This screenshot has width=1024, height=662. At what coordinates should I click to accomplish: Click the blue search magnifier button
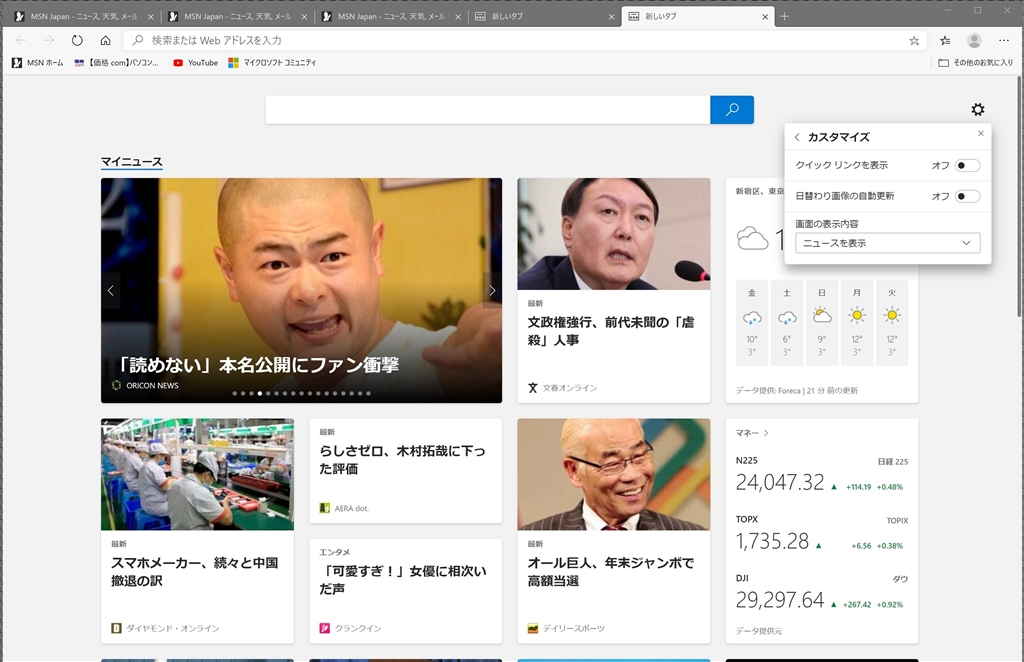[x=732, y=110]
